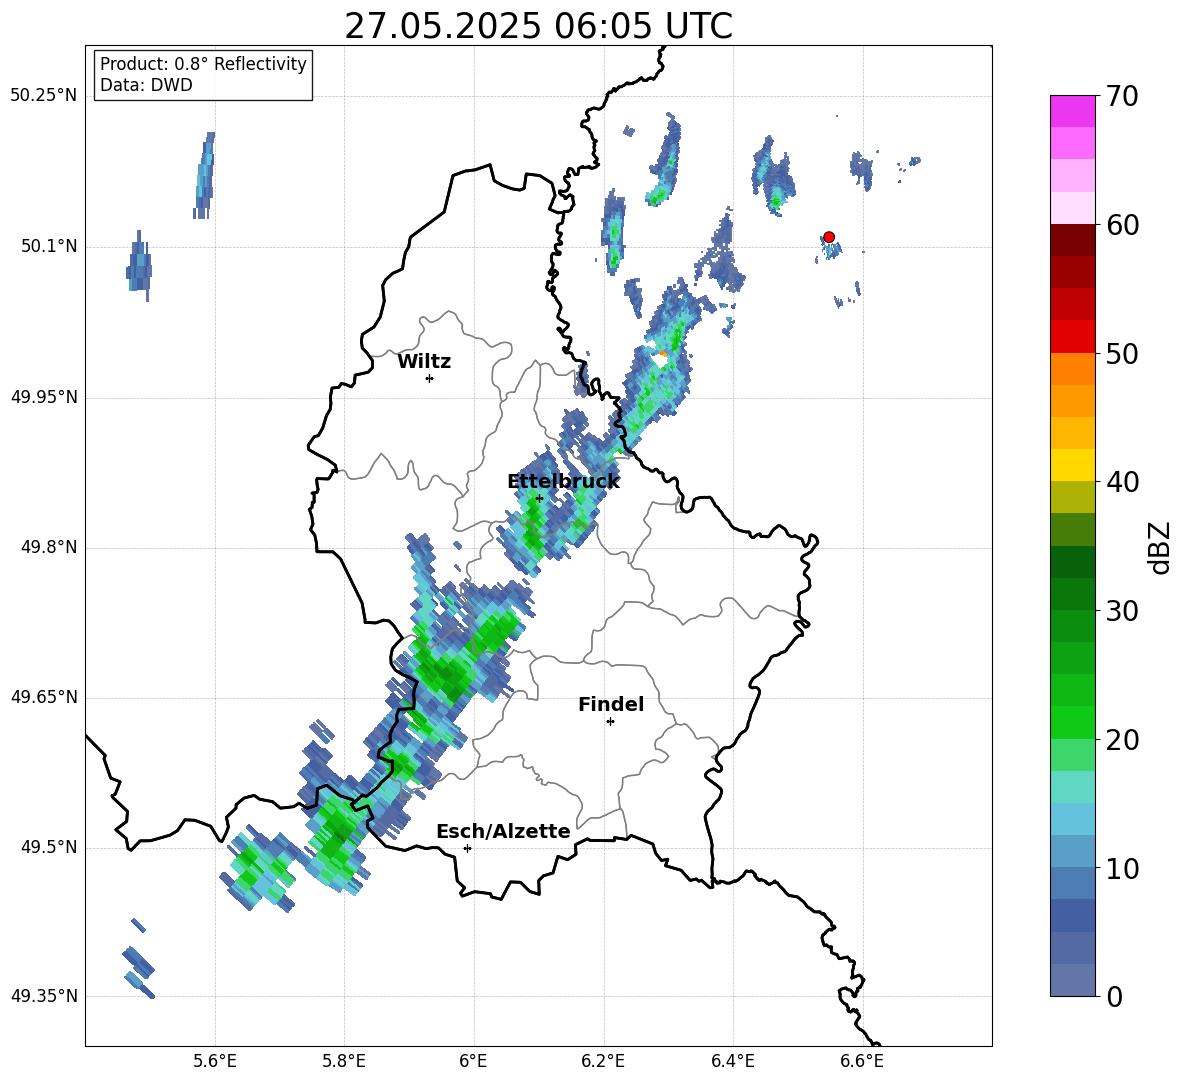The width and height of the screenshot is (1184, 1081).
Task: Click the 6°E longitude label
Action: 473,1061
